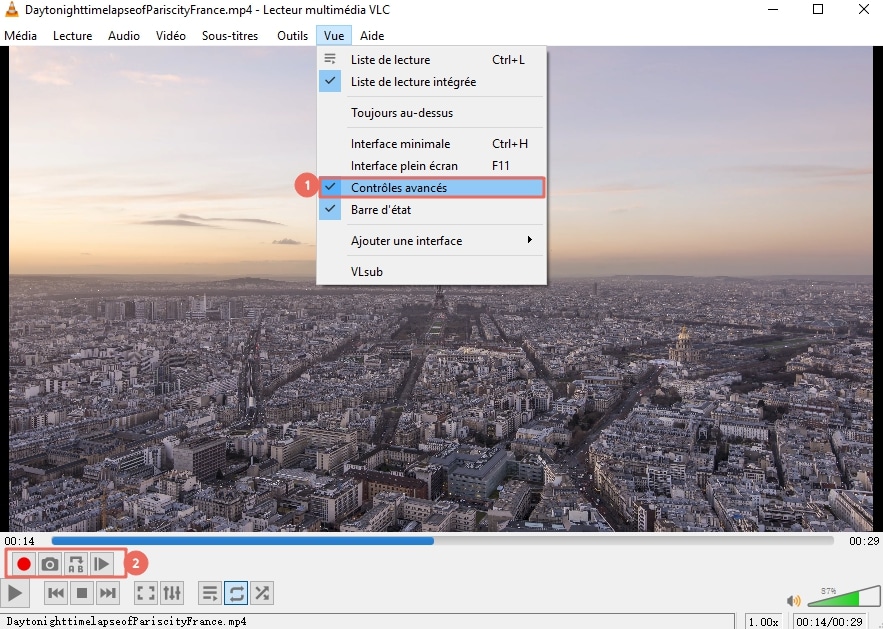The image size is (883, 629).
Task: Show the playlist via toolbar icon
Action: pos(210,593)
